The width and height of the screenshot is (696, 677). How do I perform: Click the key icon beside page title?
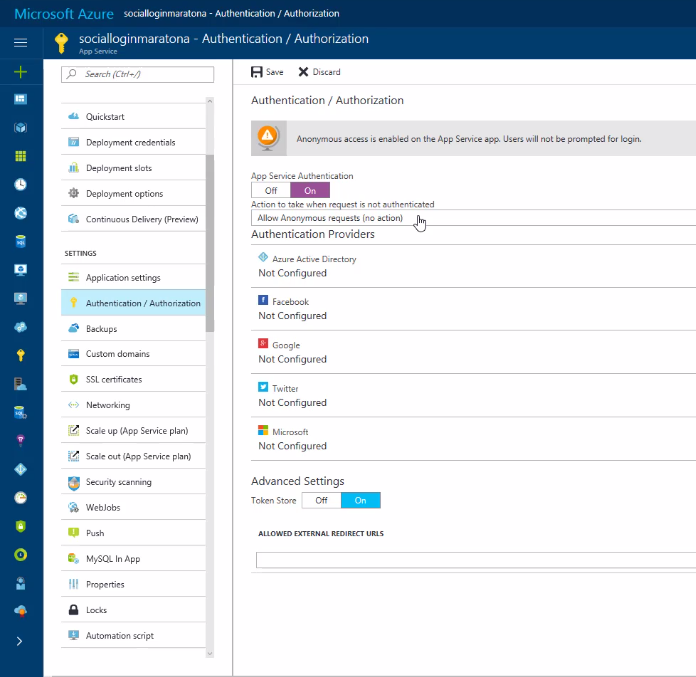coord(61,43)
